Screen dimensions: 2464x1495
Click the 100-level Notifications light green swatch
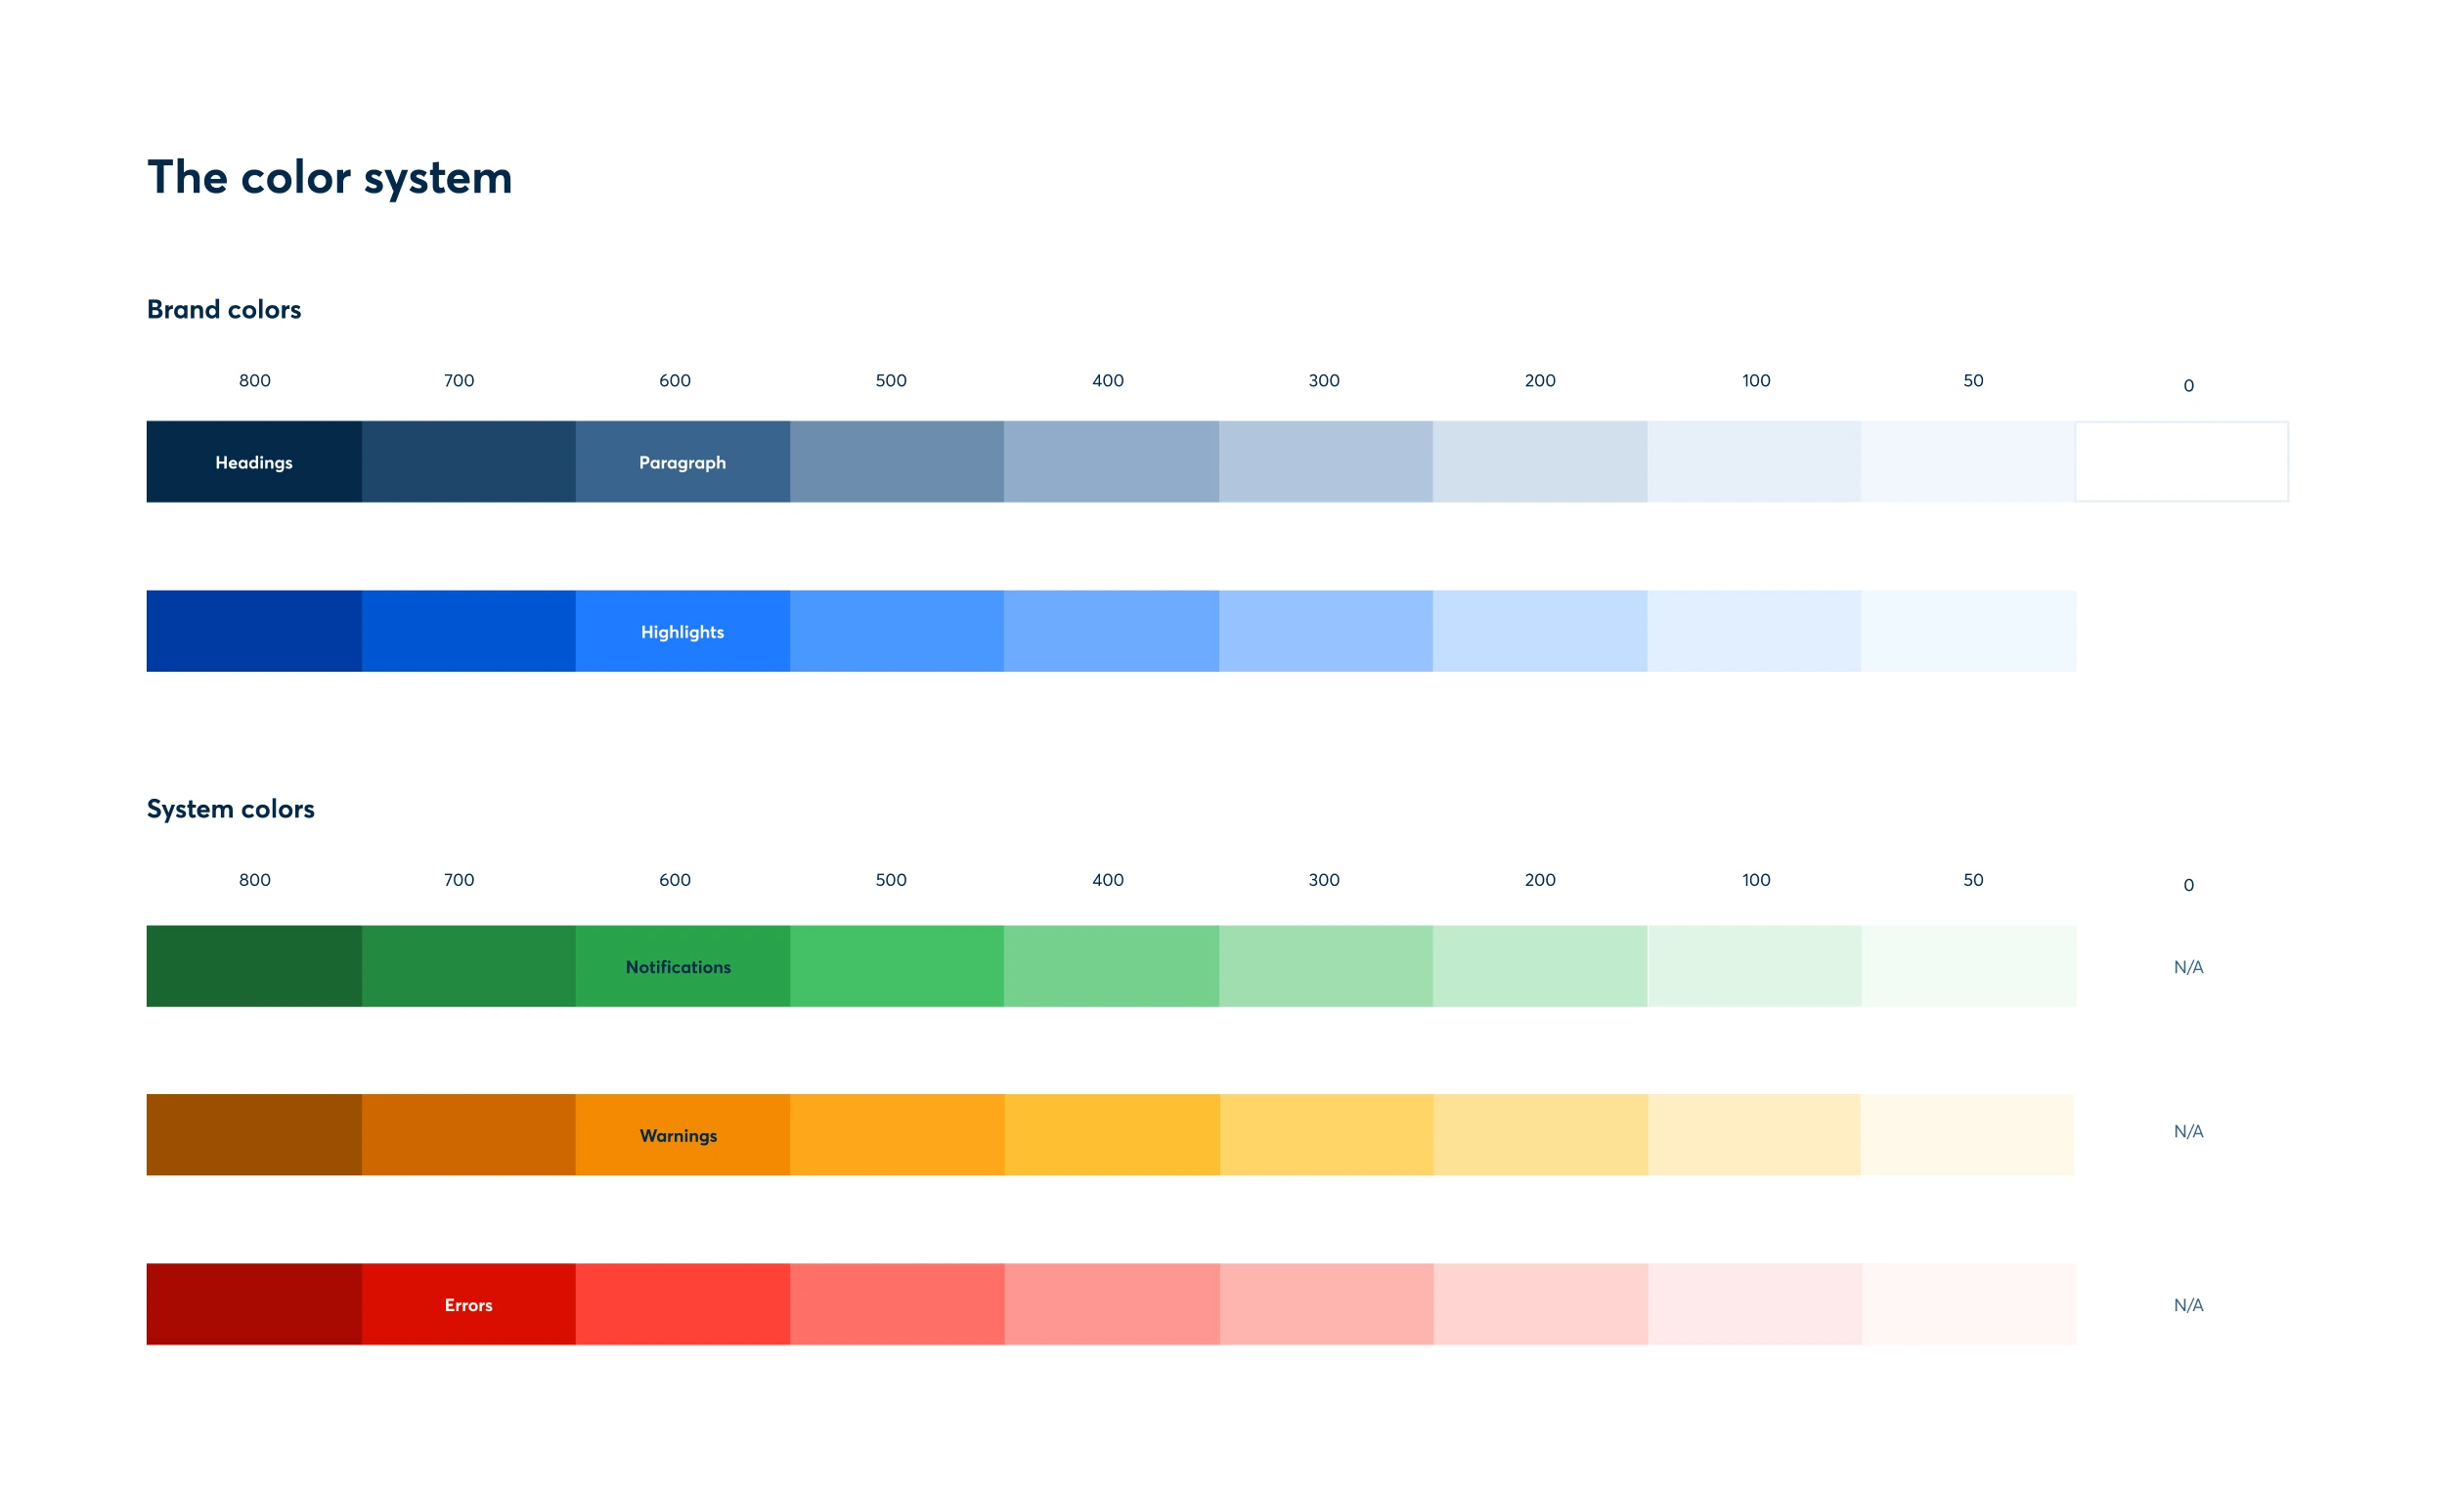pos(1755,967)
